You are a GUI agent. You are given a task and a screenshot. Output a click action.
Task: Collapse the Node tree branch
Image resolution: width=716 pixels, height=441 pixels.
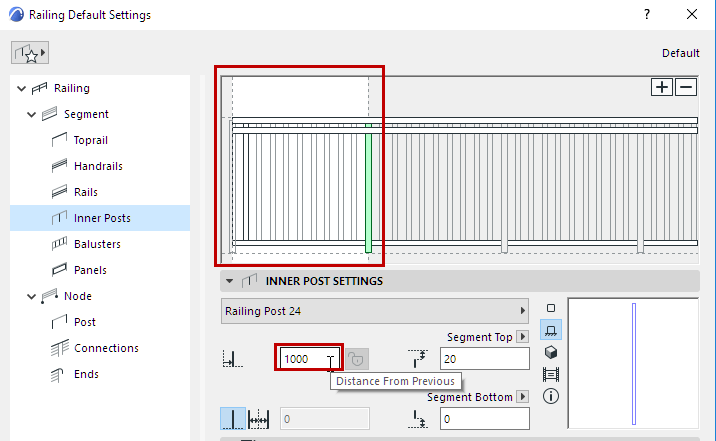(x=32, y=297)
